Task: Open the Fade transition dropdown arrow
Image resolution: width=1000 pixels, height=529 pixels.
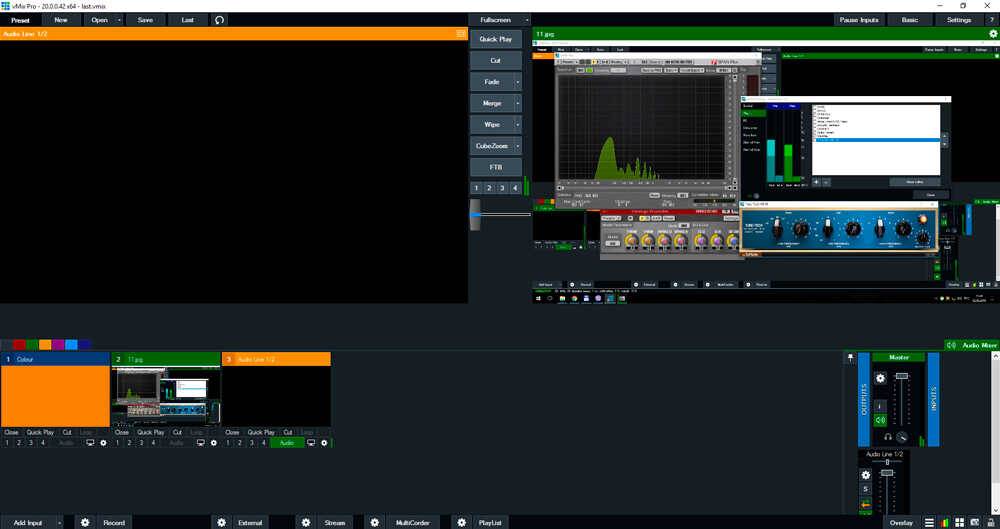Action: 517,82
